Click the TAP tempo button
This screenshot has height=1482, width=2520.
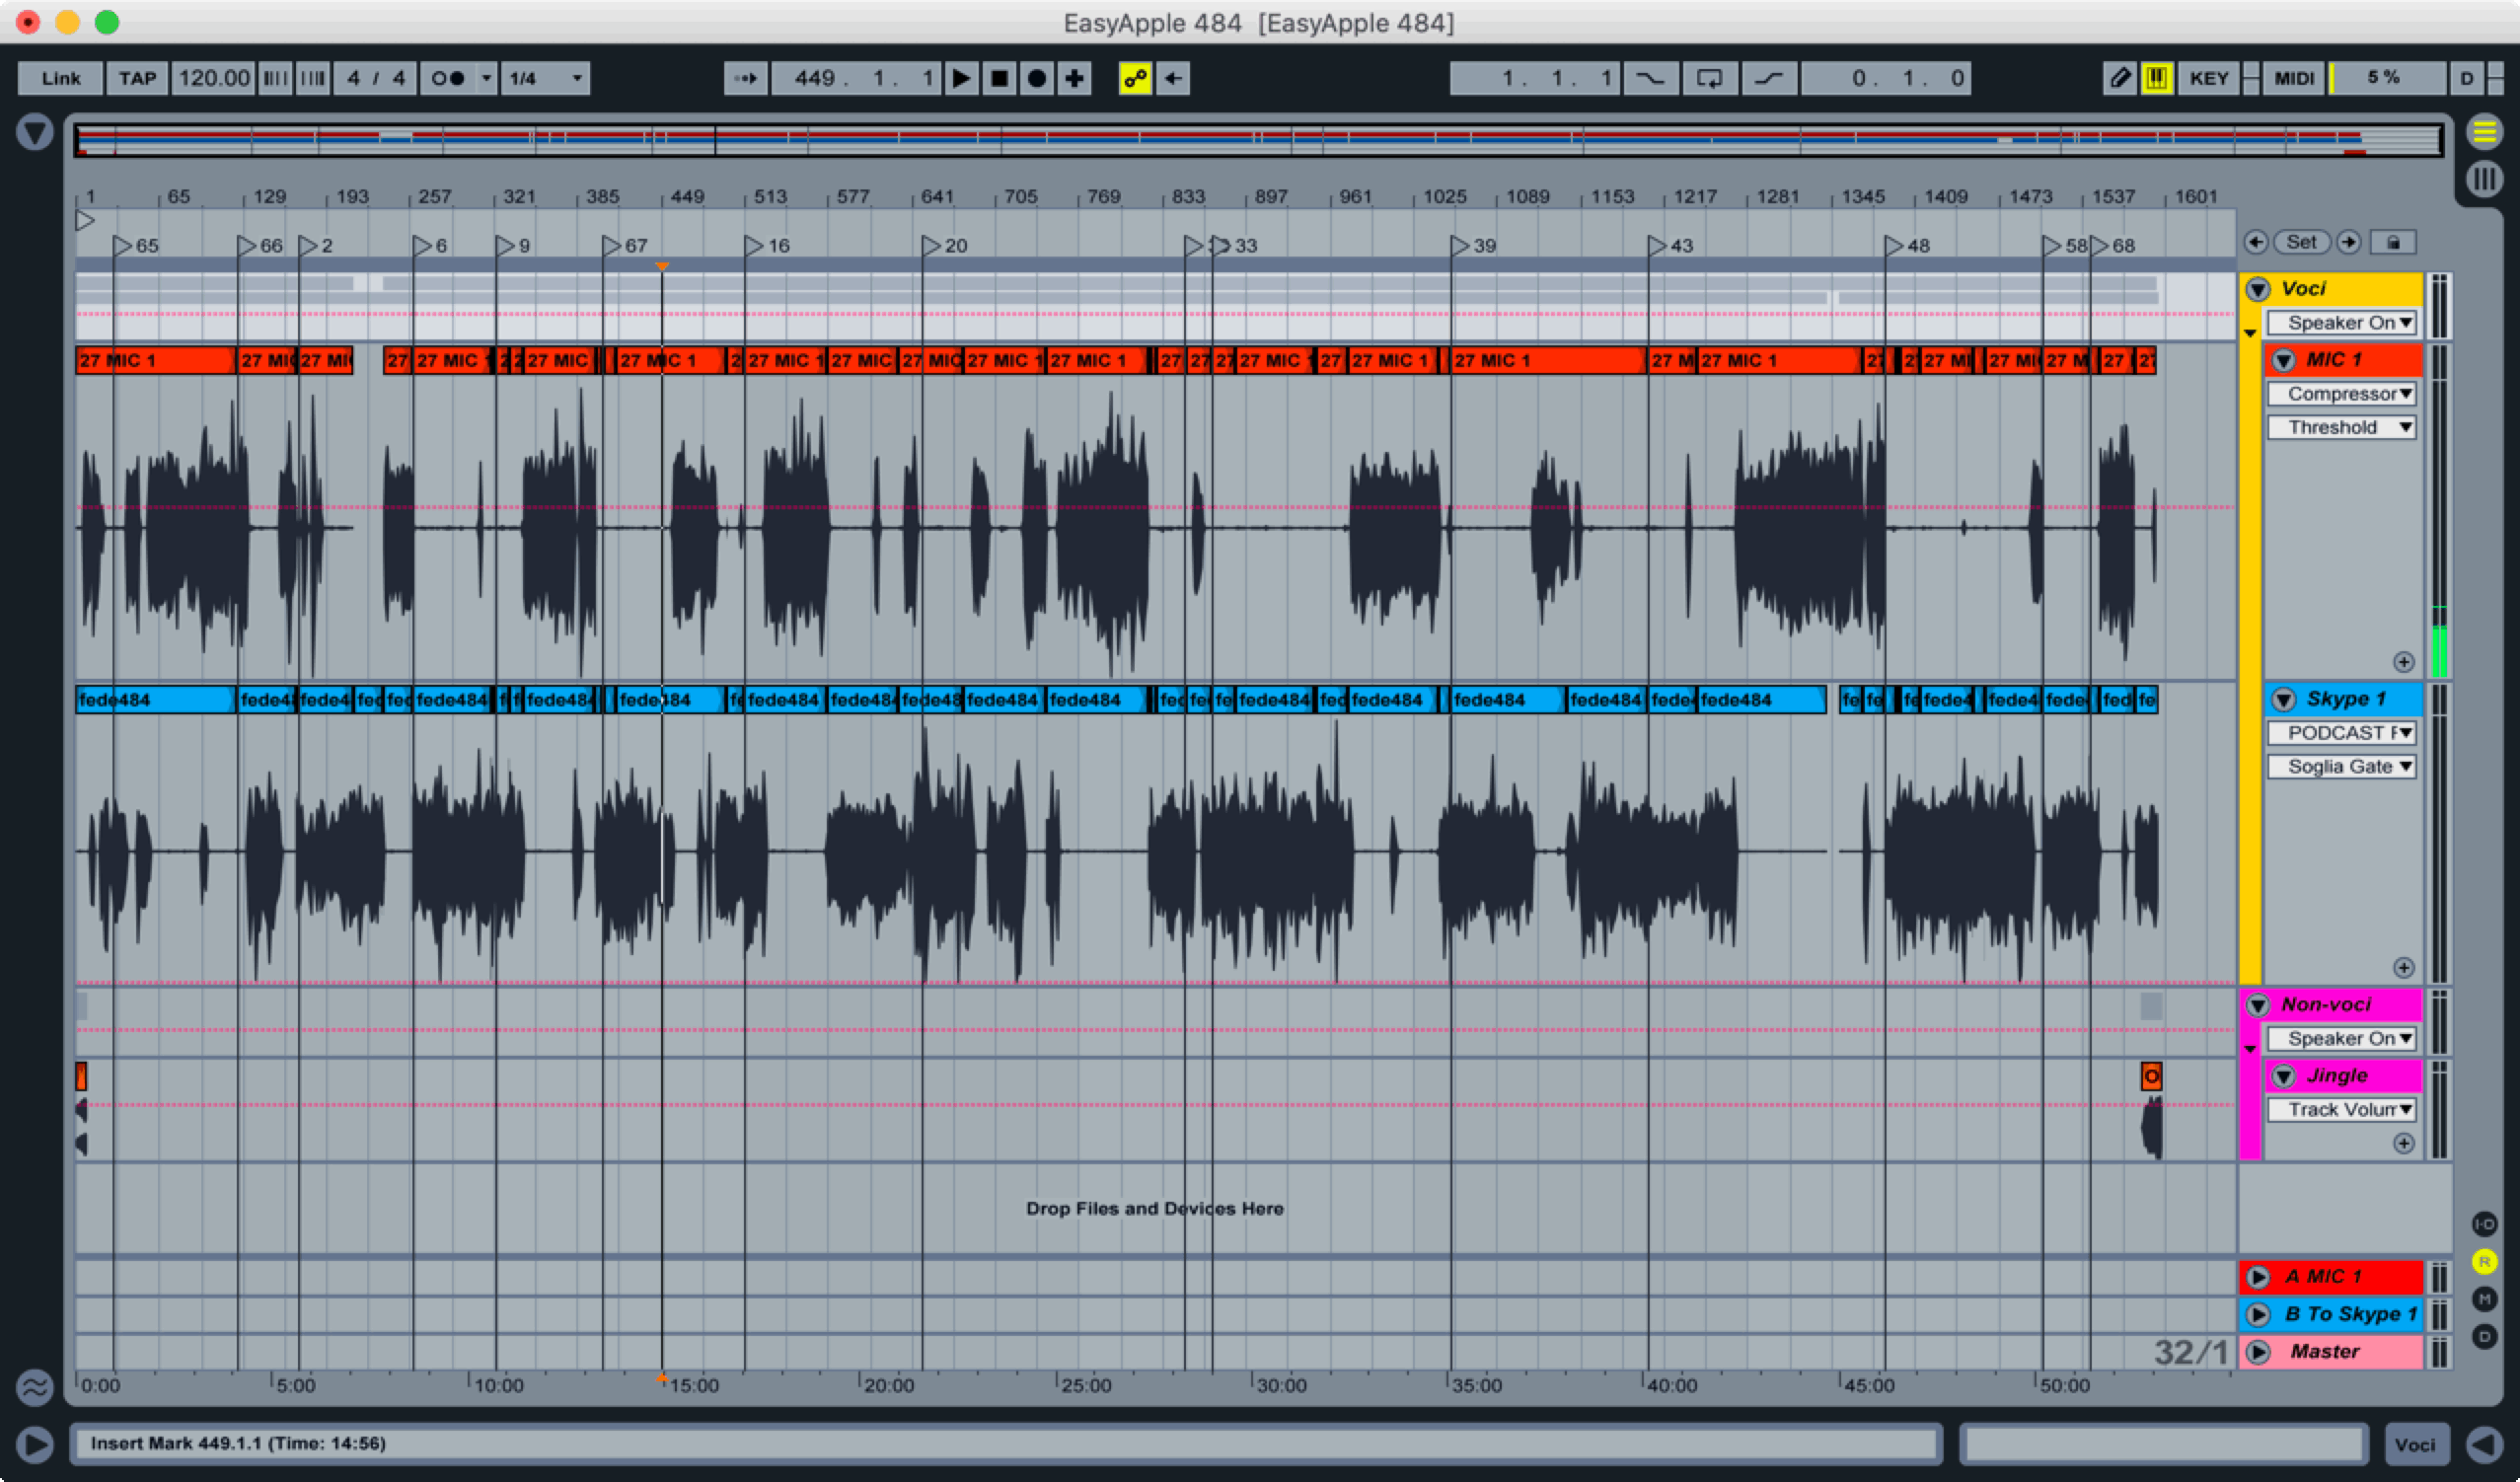point(137,78)
